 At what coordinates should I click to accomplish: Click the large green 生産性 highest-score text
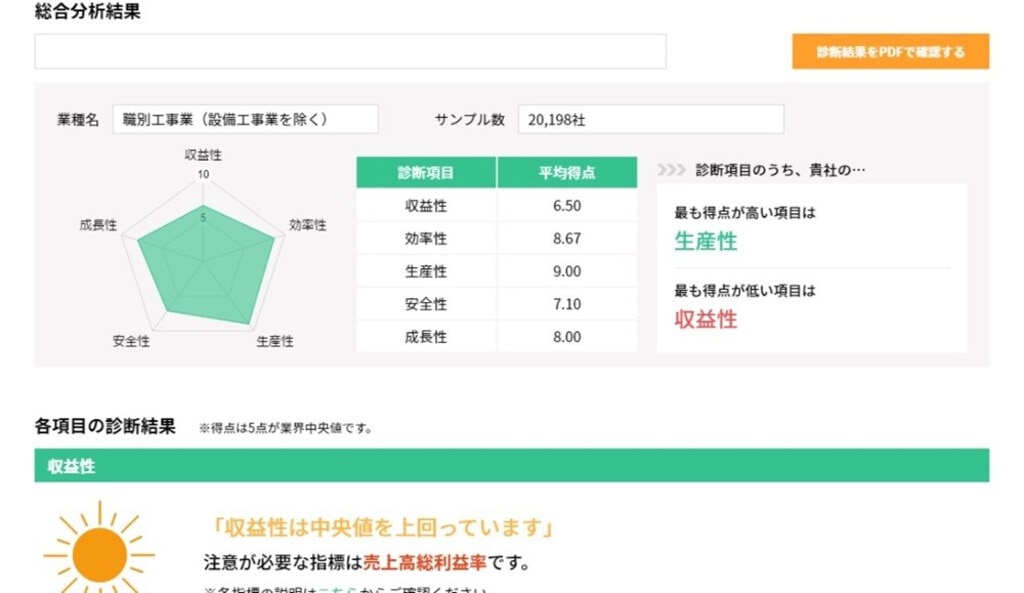click(705, 241)
